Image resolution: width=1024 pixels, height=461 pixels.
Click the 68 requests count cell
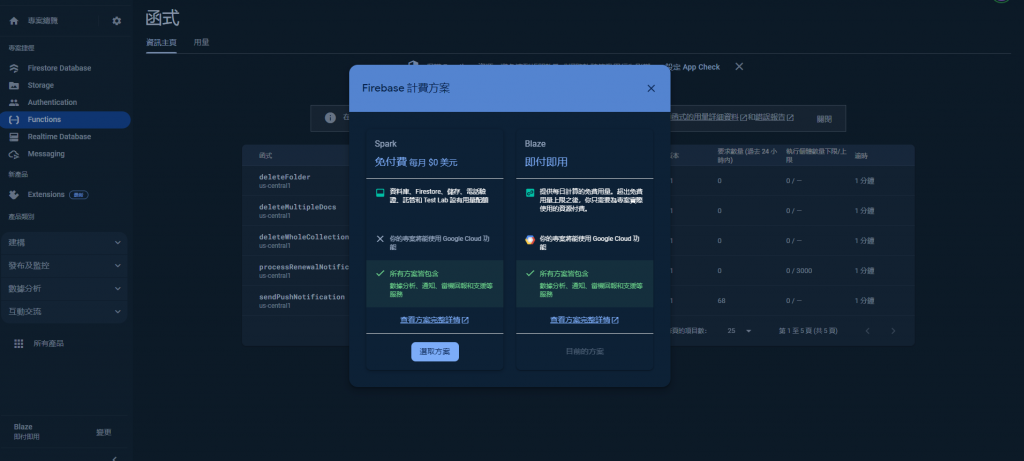point(722,301)
